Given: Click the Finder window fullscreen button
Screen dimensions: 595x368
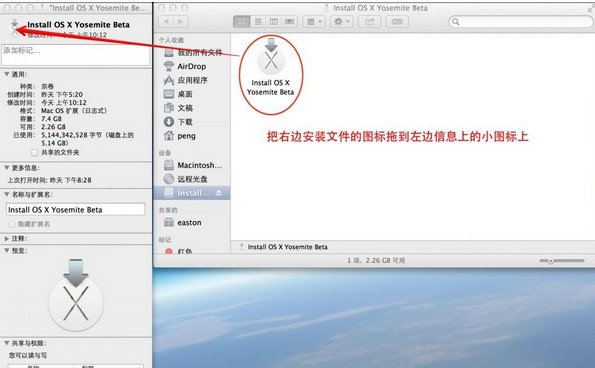Looking at the screenshot, I should [x=590, y=7].
